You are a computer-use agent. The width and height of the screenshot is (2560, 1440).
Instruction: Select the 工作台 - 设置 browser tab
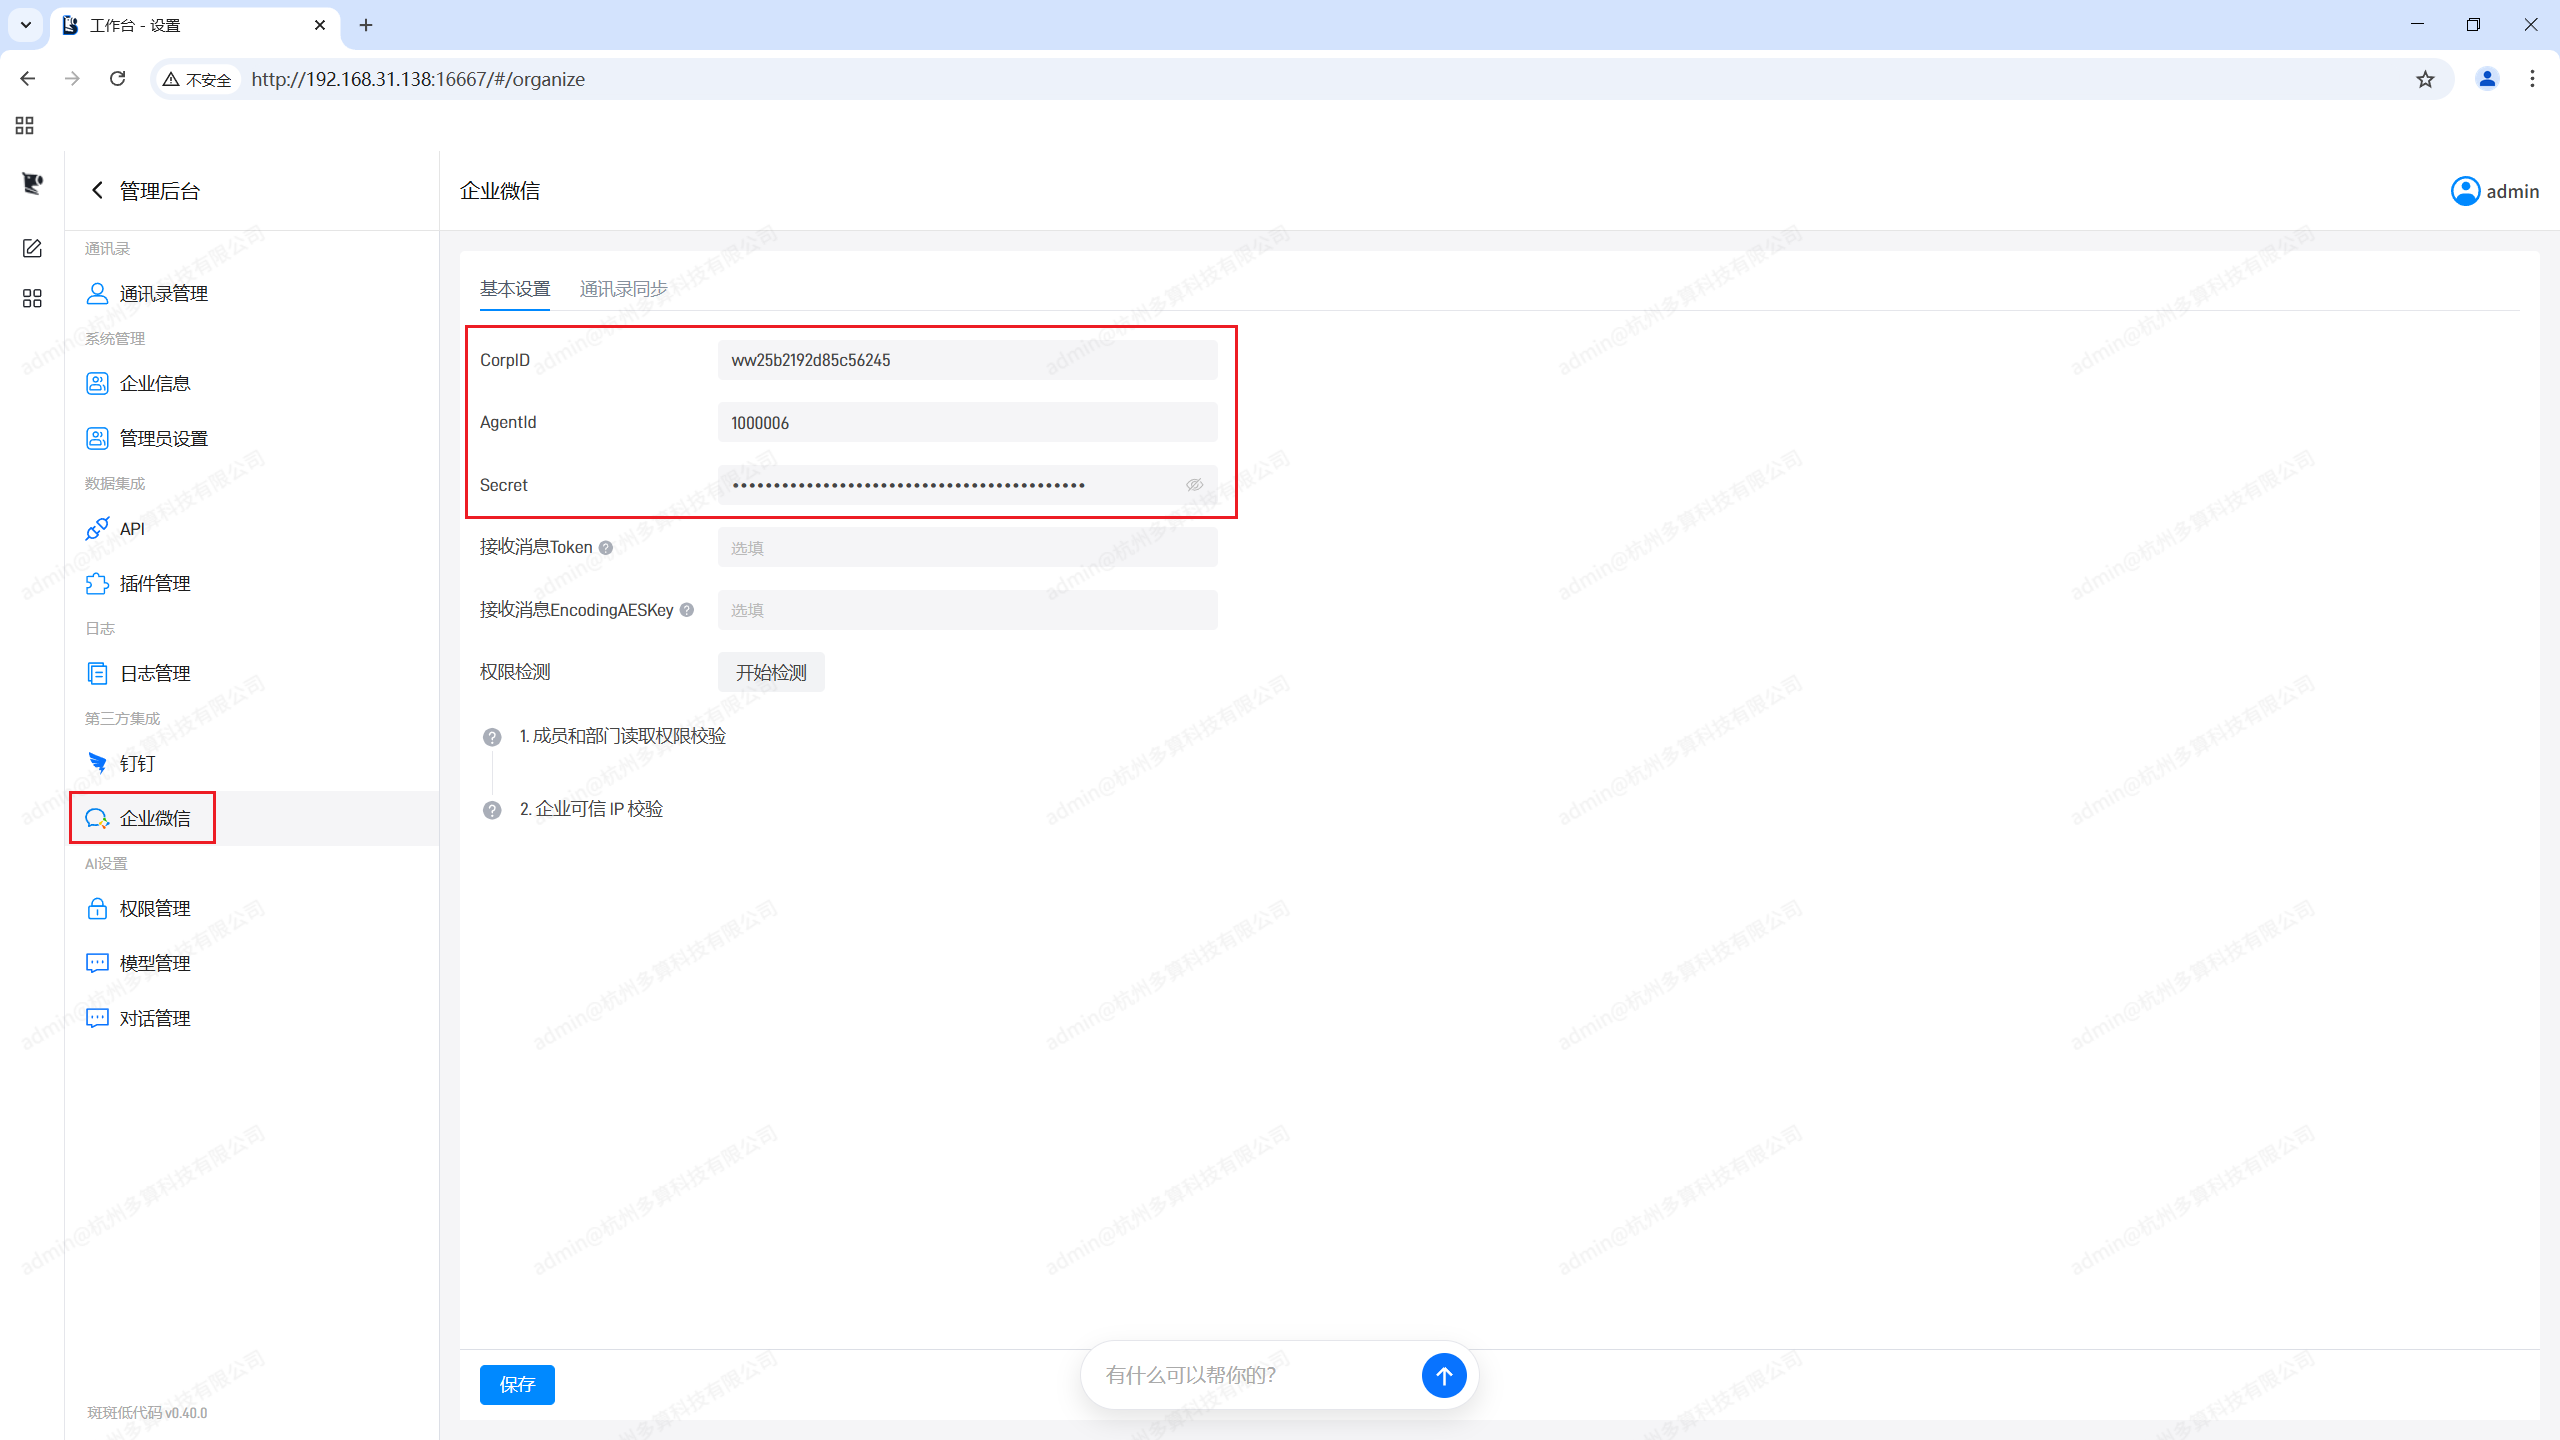click(x=195, y=25)
